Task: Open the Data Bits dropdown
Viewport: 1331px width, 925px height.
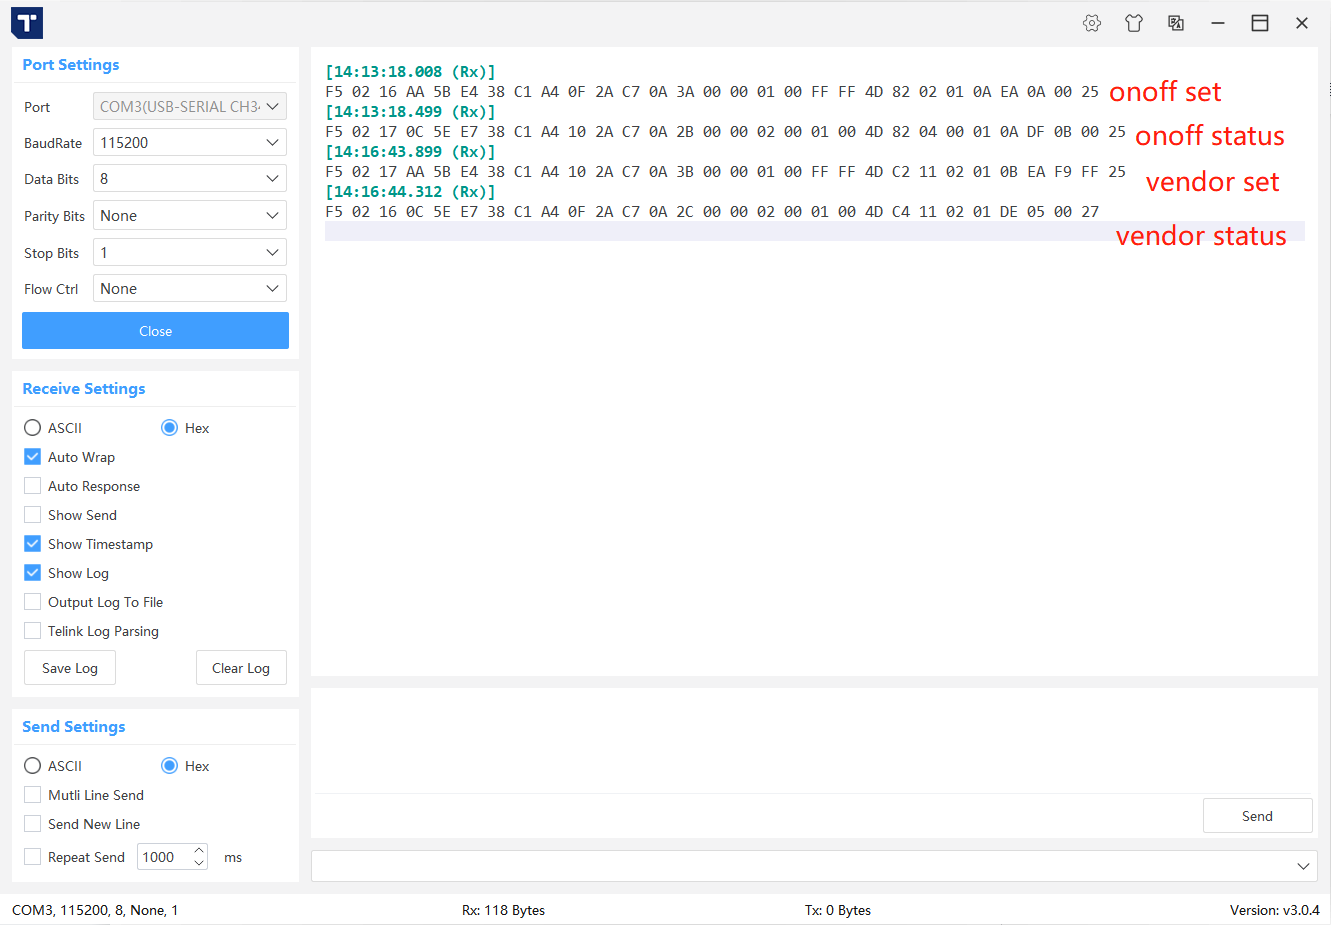Action: [x=190, y=178]
